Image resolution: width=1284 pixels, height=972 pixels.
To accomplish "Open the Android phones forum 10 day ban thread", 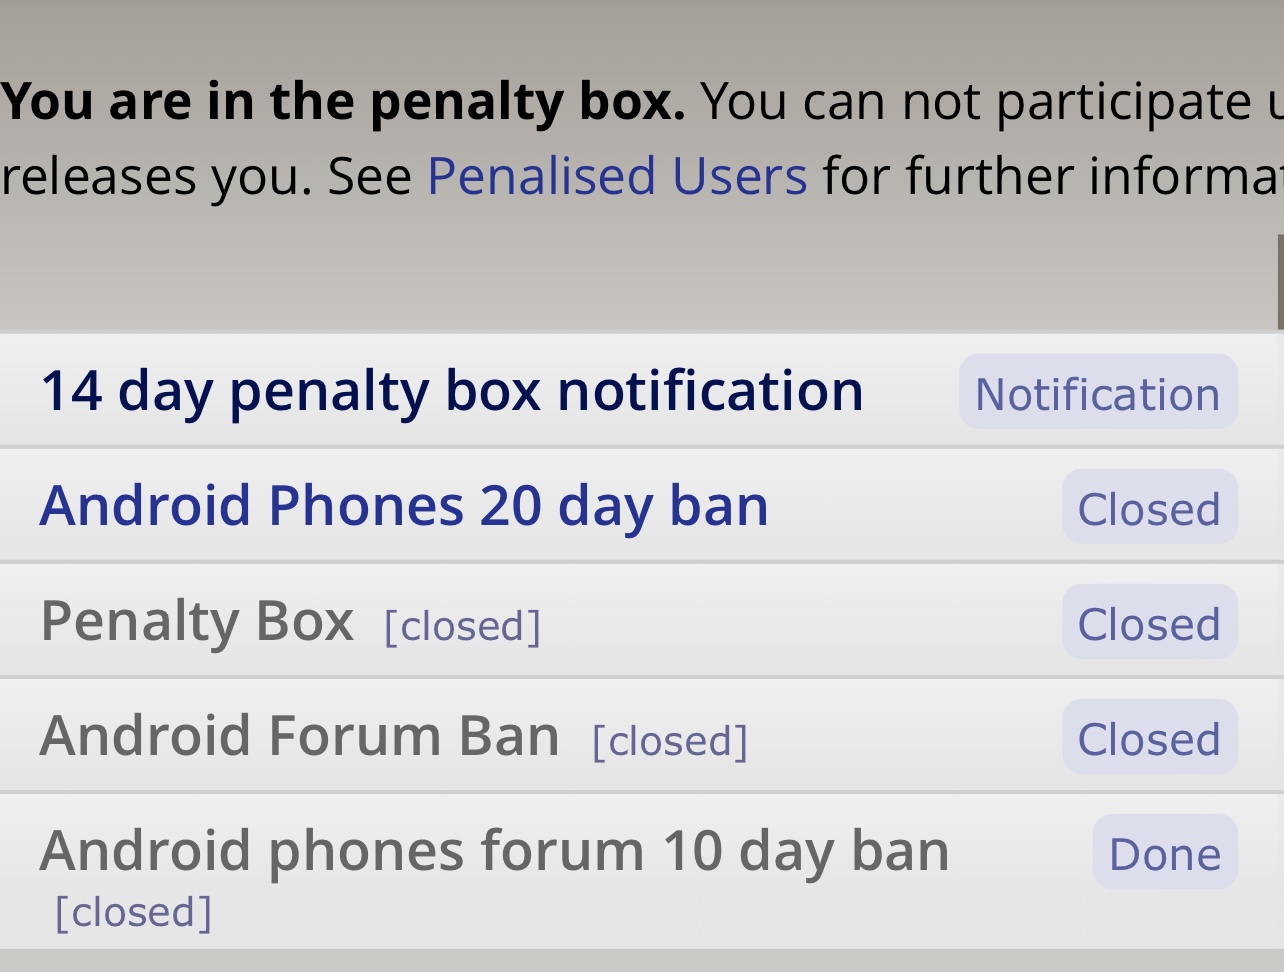I will point(494,851).
